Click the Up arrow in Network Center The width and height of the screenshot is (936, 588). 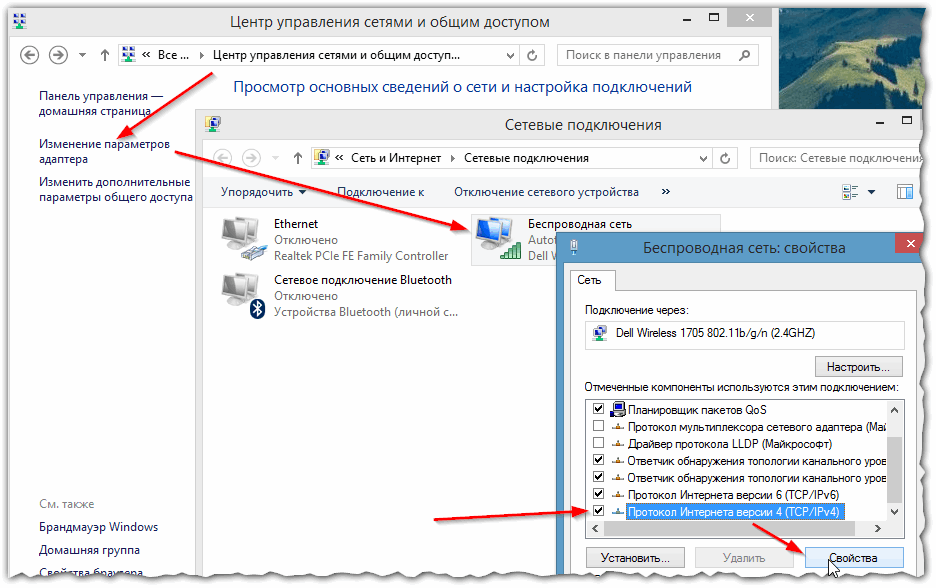pos(107,56)
